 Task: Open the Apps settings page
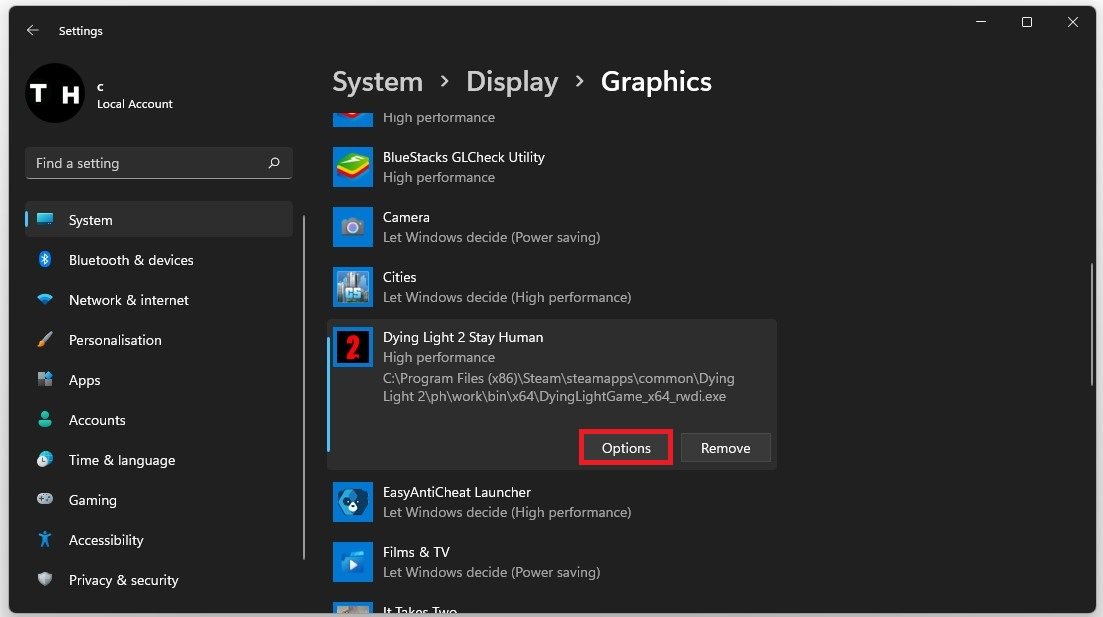(x=159, y=380)
